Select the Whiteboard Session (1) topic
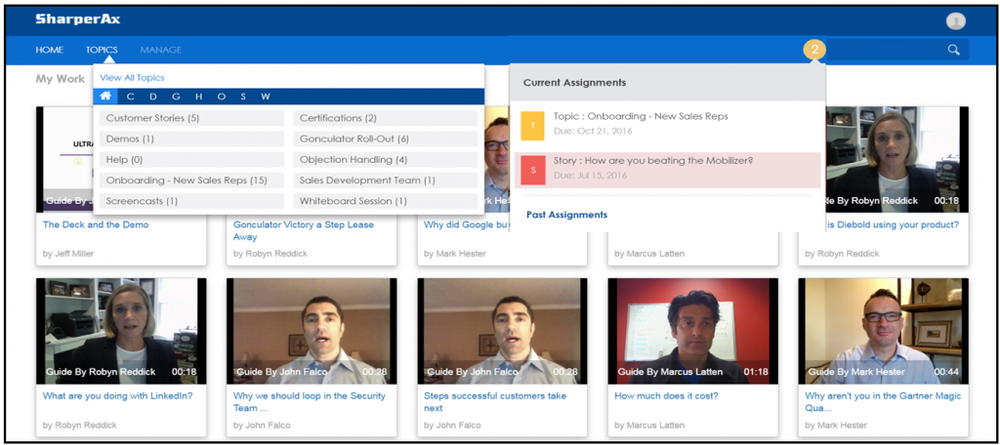This screenshot has width=1000, height=445. [x=385, y=201]
